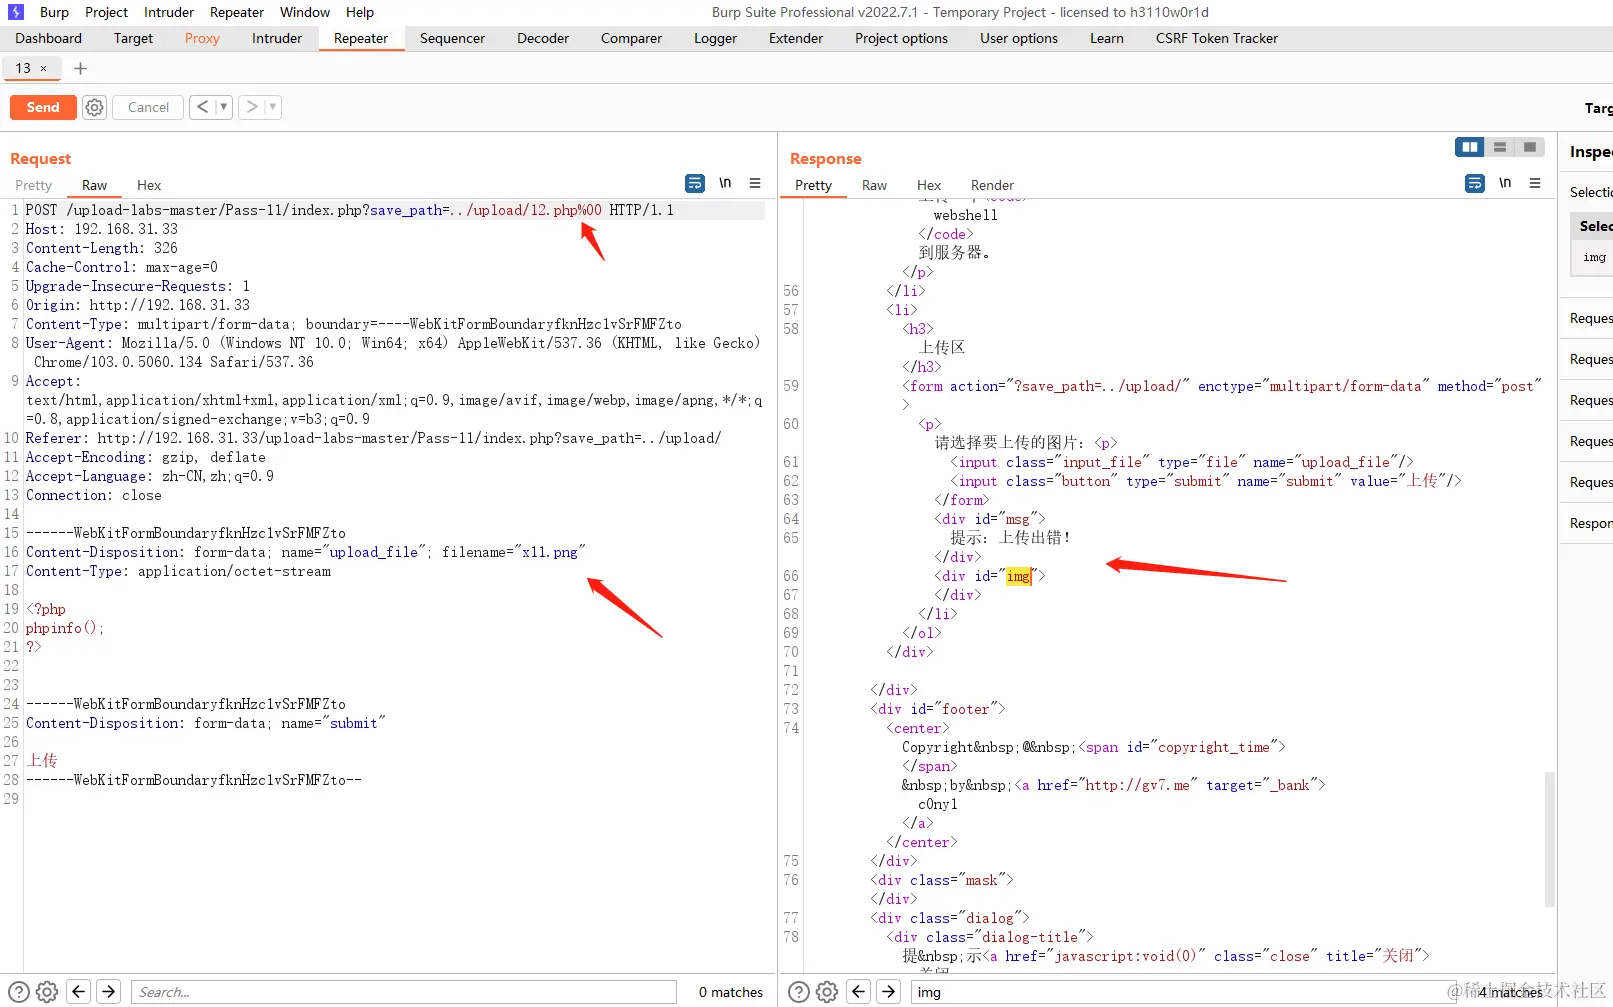
Task: Switch to the Decoder tab
Action: (543, 38)
